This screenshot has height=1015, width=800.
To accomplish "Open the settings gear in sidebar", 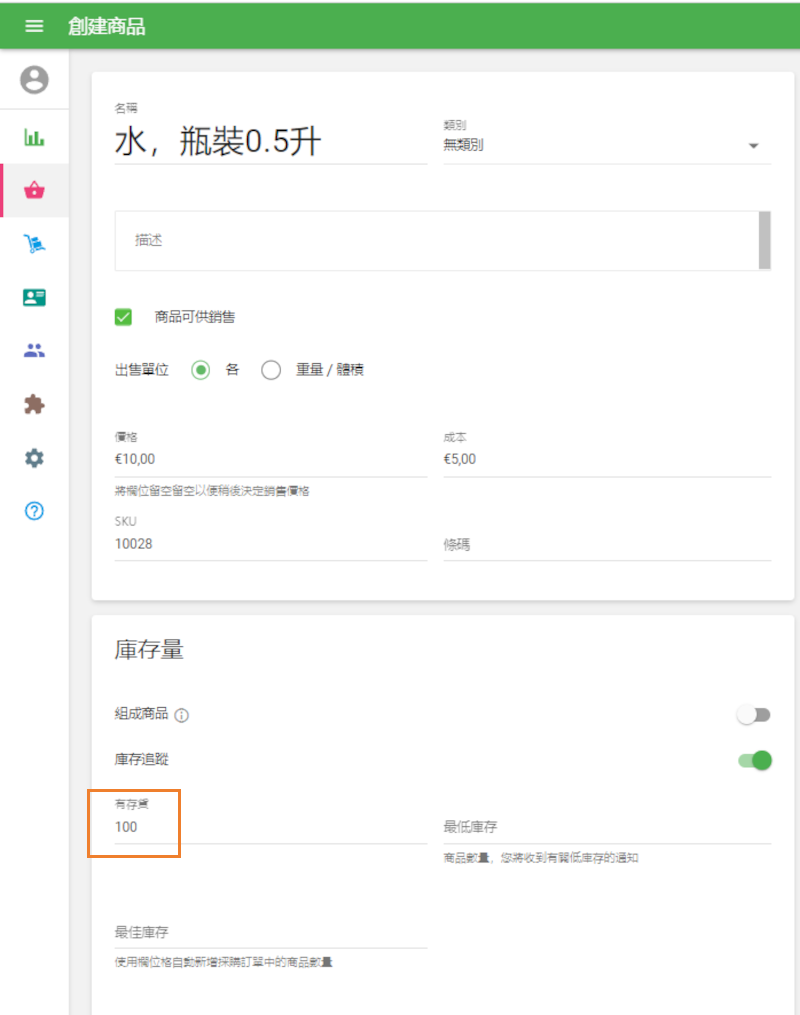I will point(34,458).
